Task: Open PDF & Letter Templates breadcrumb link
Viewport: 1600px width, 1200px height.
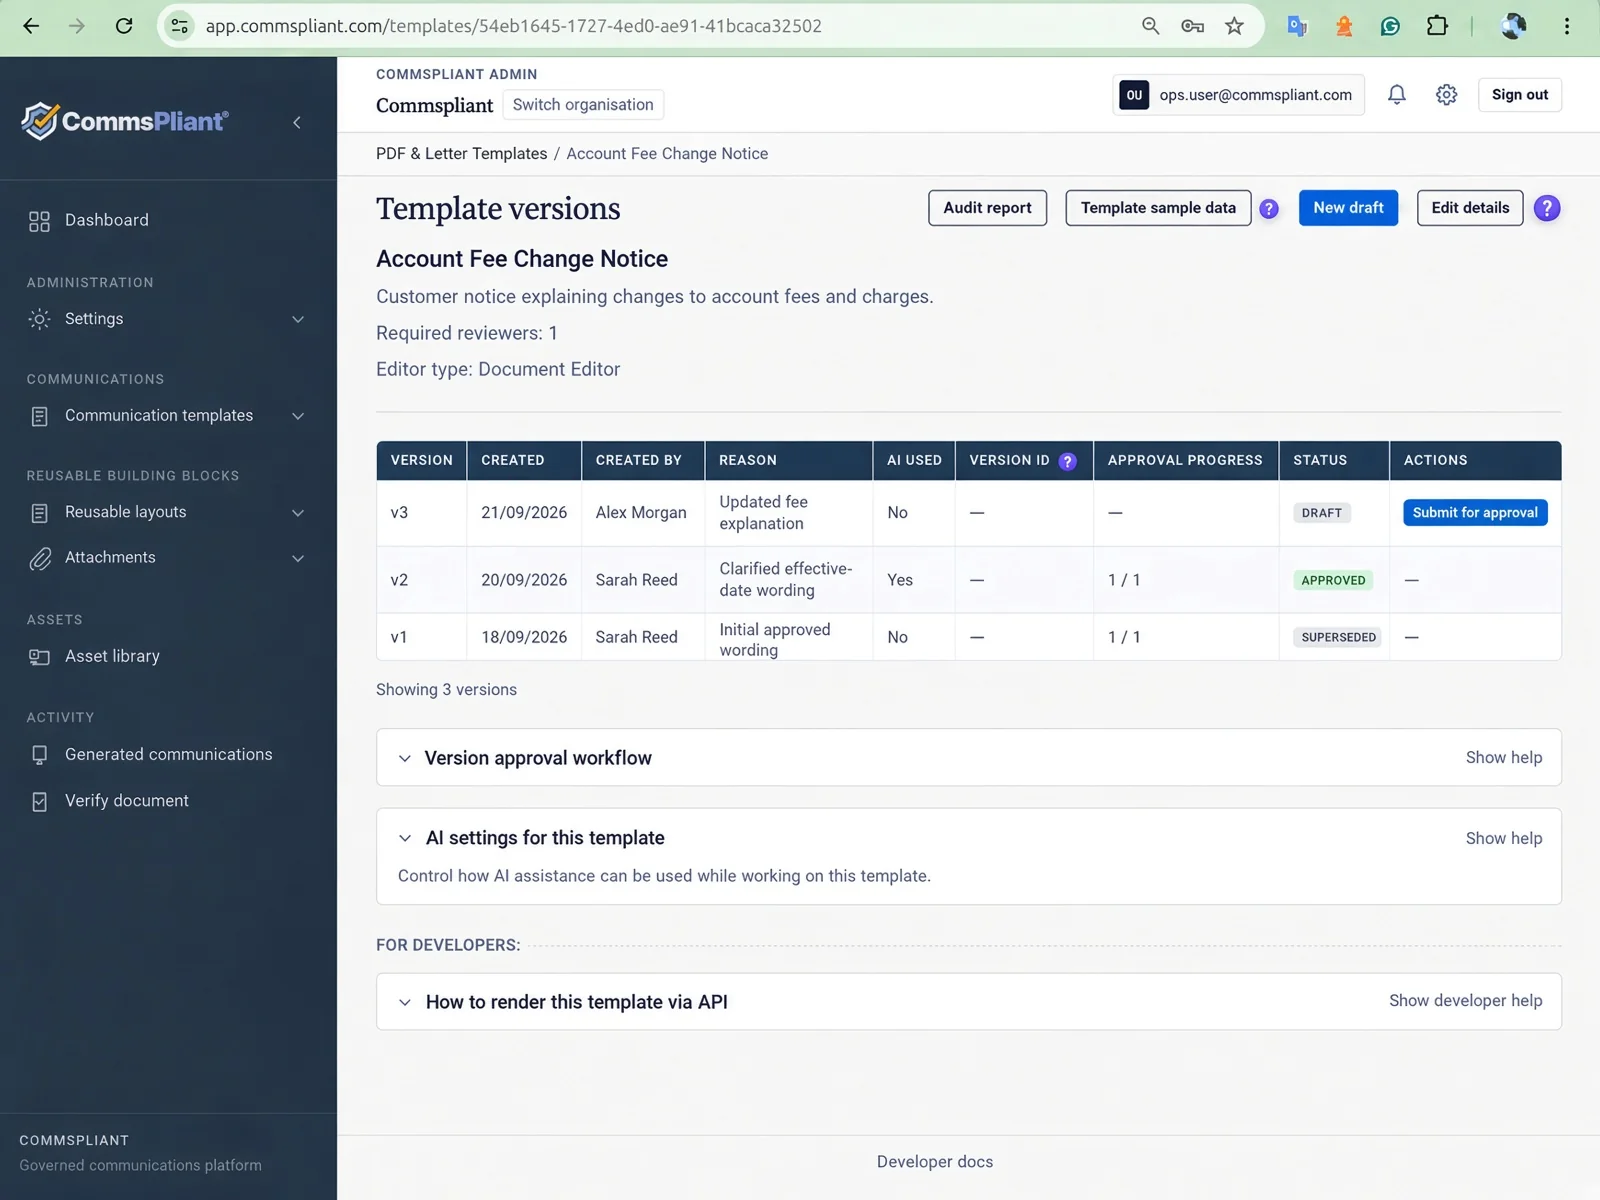Action: coord(462,154)
